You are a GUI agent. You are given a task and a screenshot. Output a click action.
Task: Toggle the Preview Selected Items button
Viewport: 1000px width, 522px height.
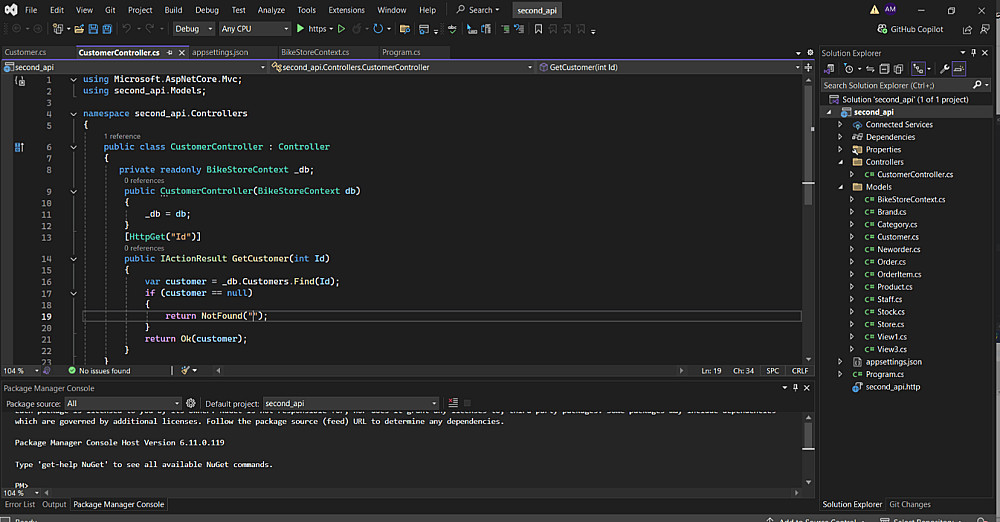pos(958,68)
